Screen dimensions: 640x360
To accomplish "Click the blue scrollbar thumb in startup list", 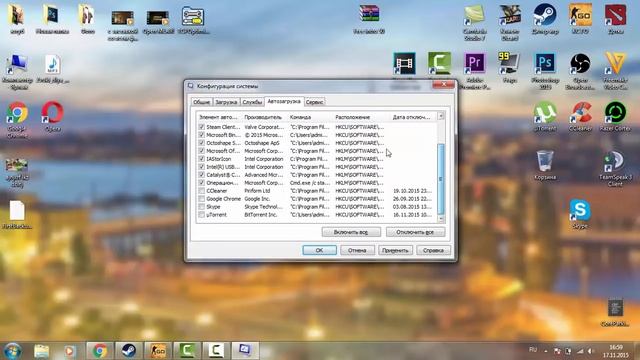I will click(441, 179).
